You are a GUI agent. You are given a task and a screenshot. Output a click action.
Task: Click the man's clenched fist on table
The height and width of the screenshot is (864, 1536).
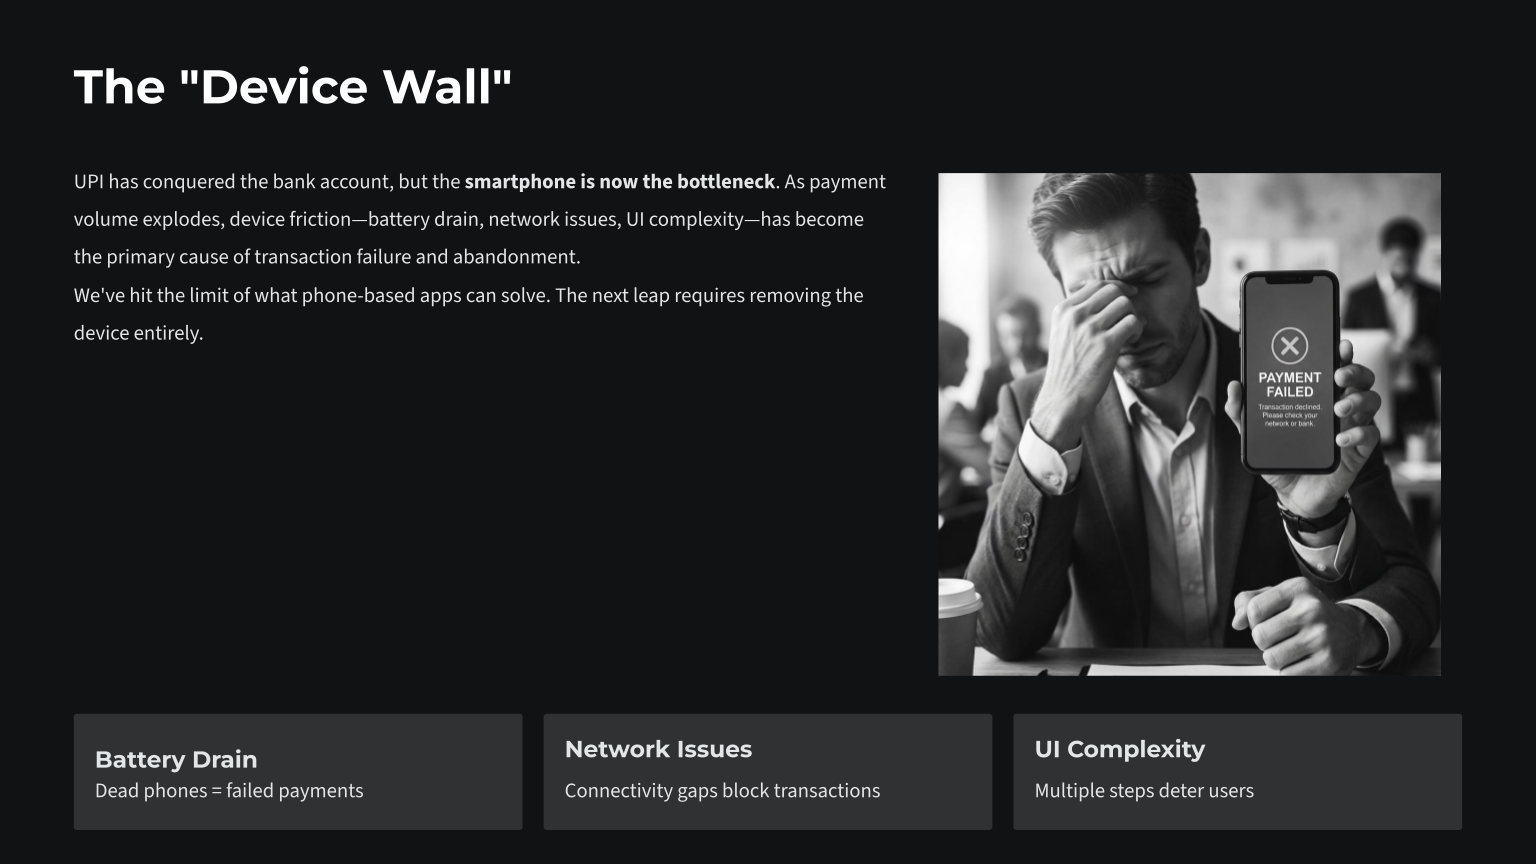(1290, 620)
